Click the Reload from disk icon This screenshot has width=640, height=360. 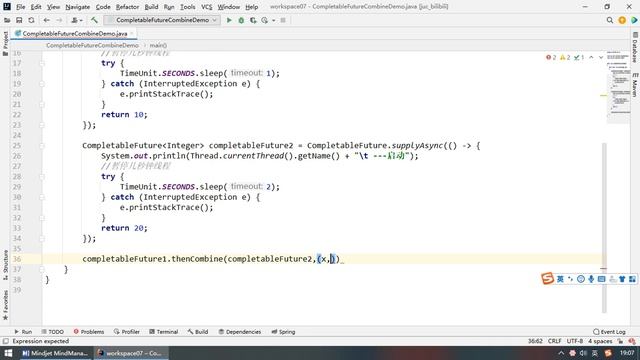tap(31, 20)
